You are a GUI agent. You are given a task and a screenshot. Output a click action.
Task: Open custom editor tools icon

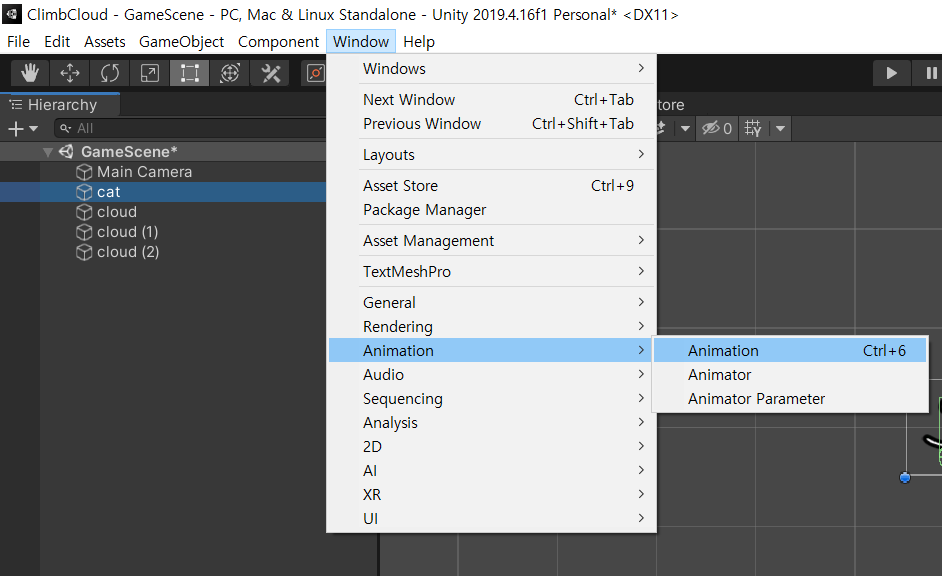tap(270, 73)
